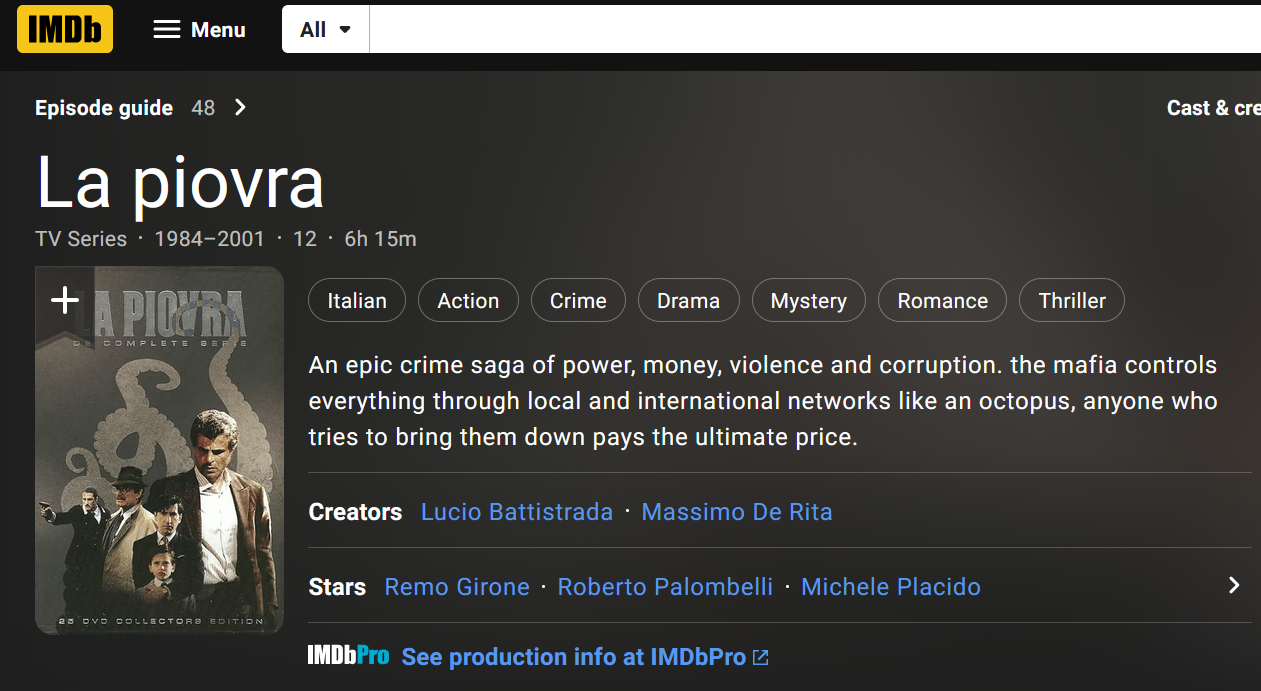Expand the full Stars list arrow
This screenshot has width=1261, height=691.
point(1234,586)
